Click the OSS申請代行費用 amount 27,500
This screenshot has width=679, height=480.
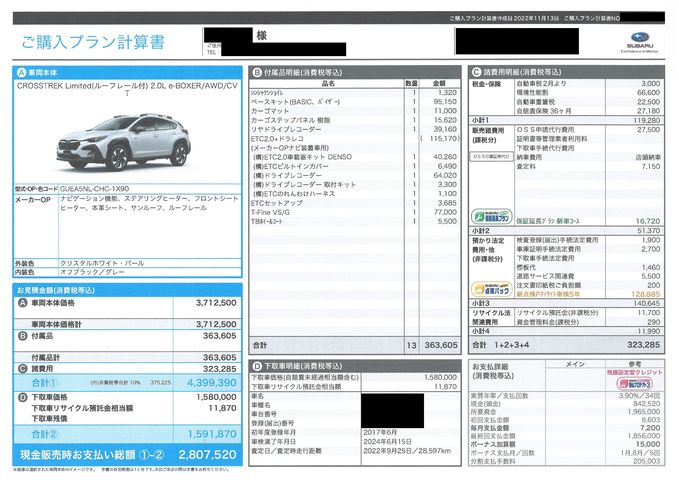click(x=648, y=130)
